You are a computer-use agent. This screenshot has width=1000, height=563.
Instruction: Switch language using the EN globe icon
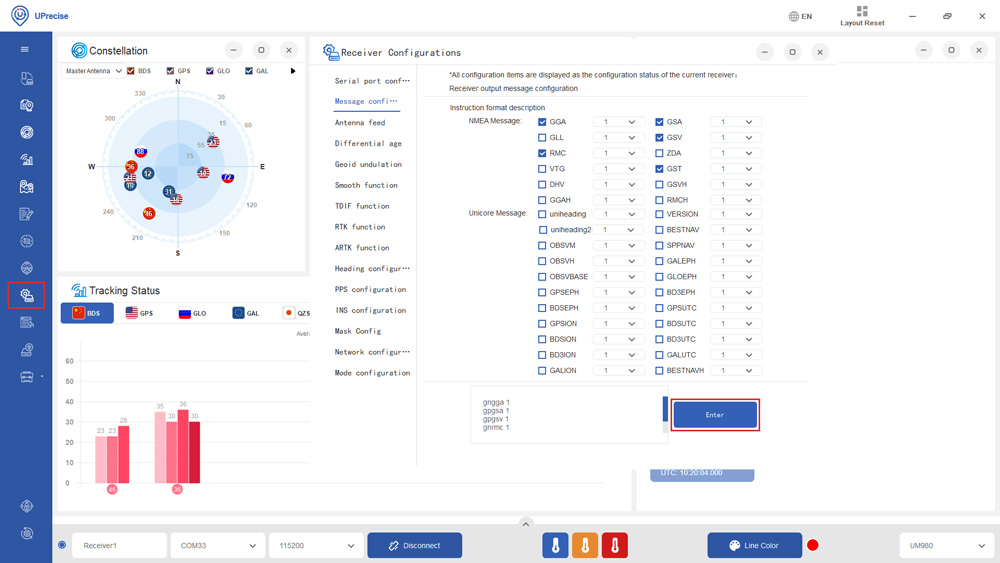pos(800,16)
